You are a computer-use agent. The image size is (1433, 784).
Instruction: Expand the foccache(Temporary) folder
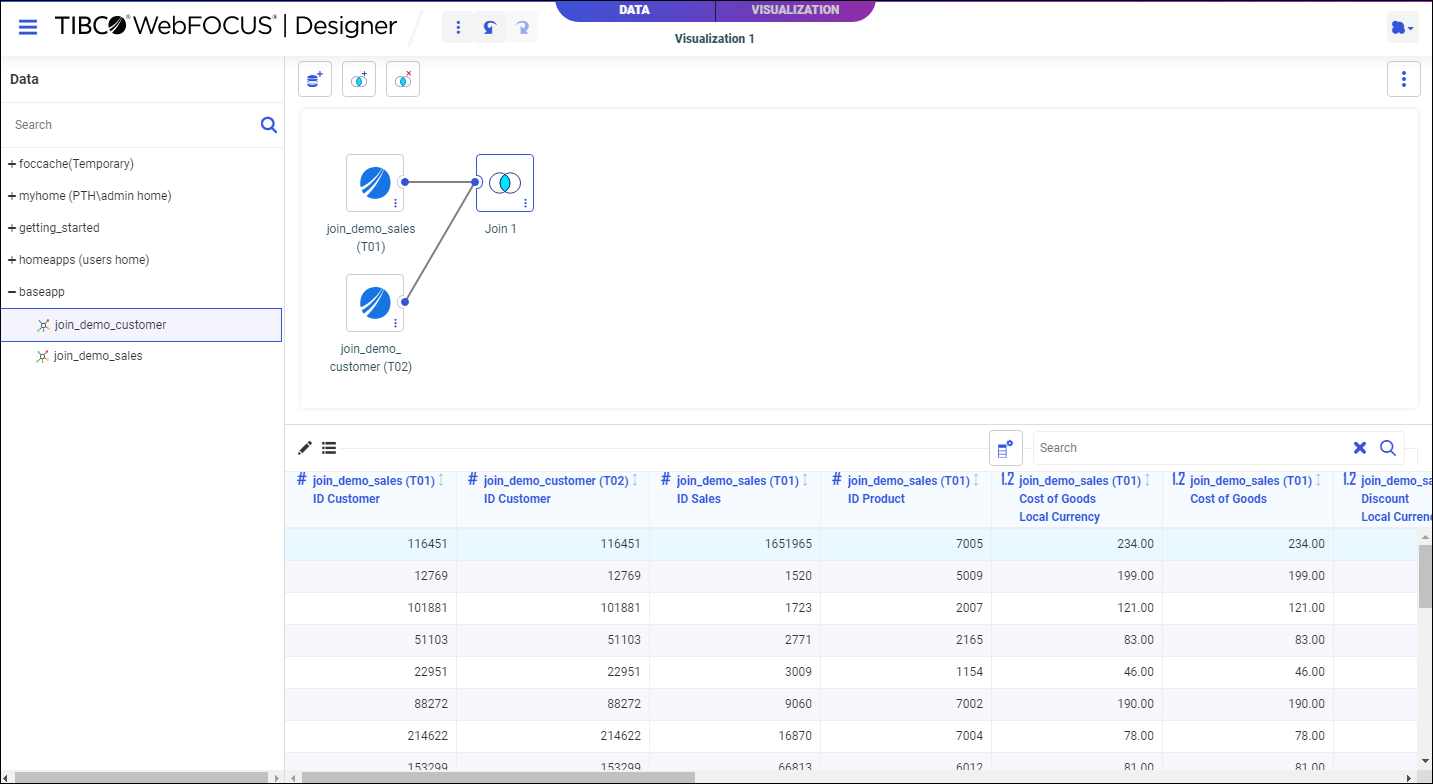coord(12,164)
